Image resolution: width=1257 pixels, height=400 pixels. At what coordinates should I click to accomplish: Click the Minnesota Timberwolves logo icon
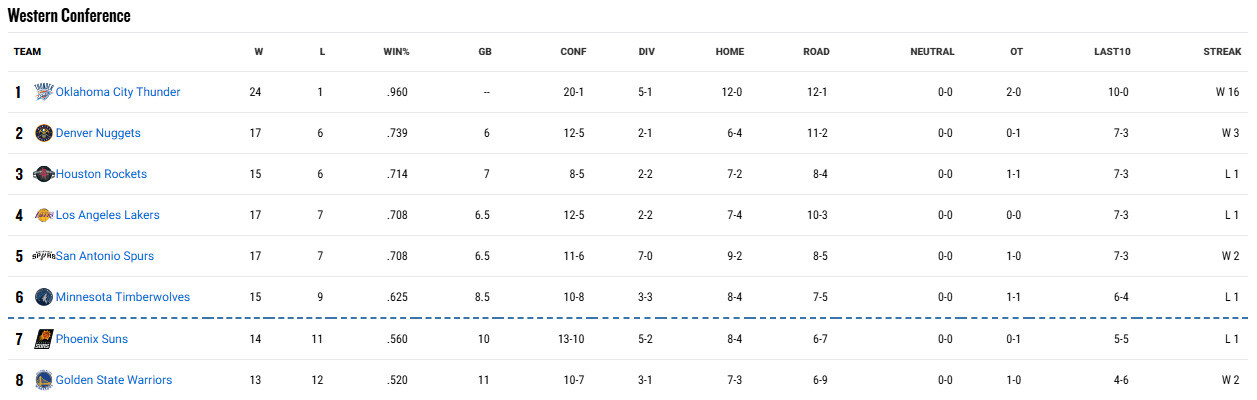44,297
